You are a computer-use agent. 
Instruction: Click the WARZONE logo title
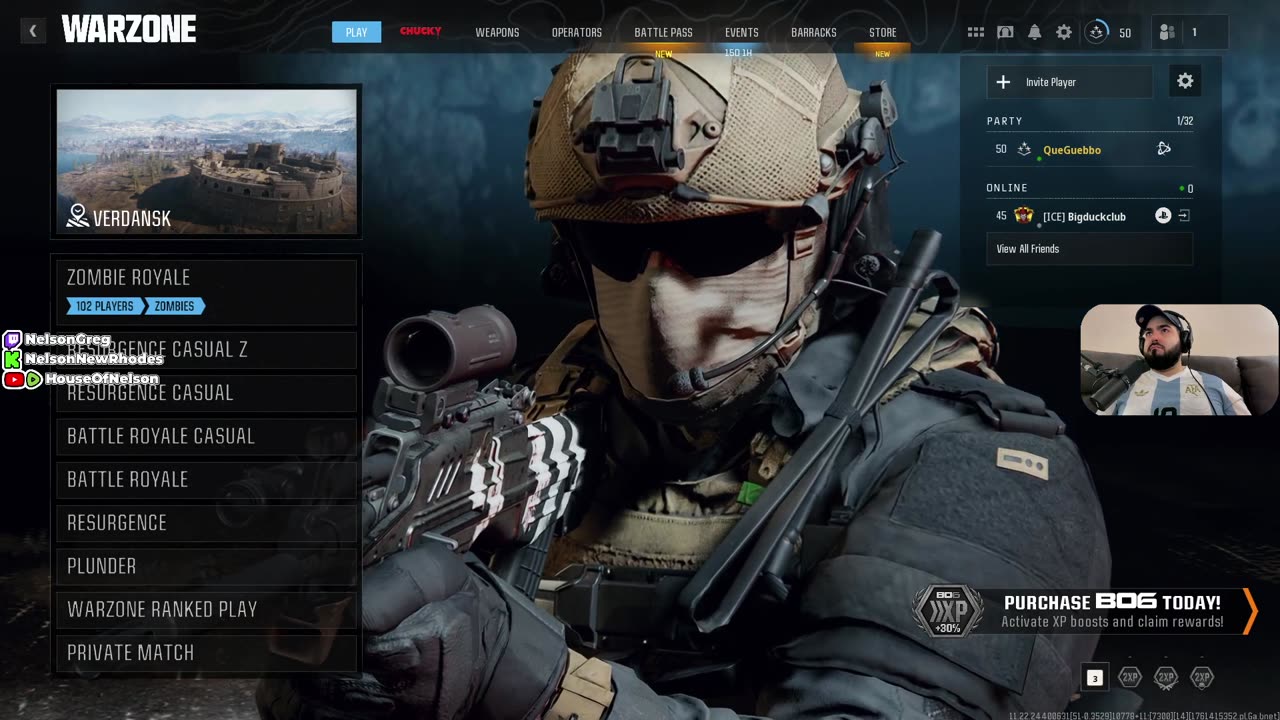pyautogui.click(x=129, y=30)
